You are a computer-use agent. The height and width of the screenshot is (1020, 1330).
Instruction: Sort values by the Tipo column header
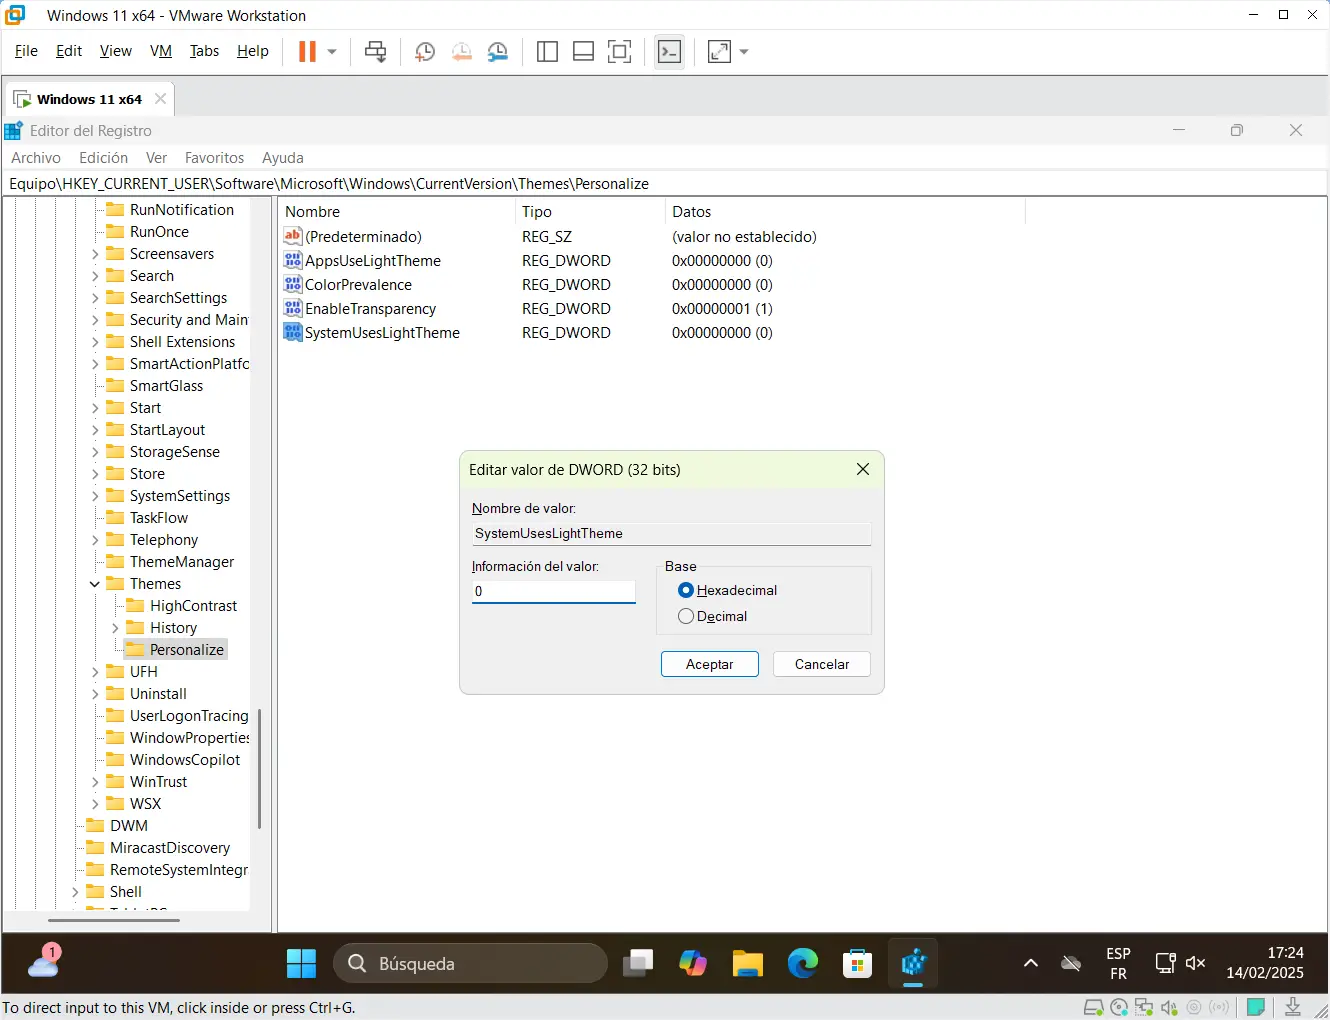[x=590, y=212]
